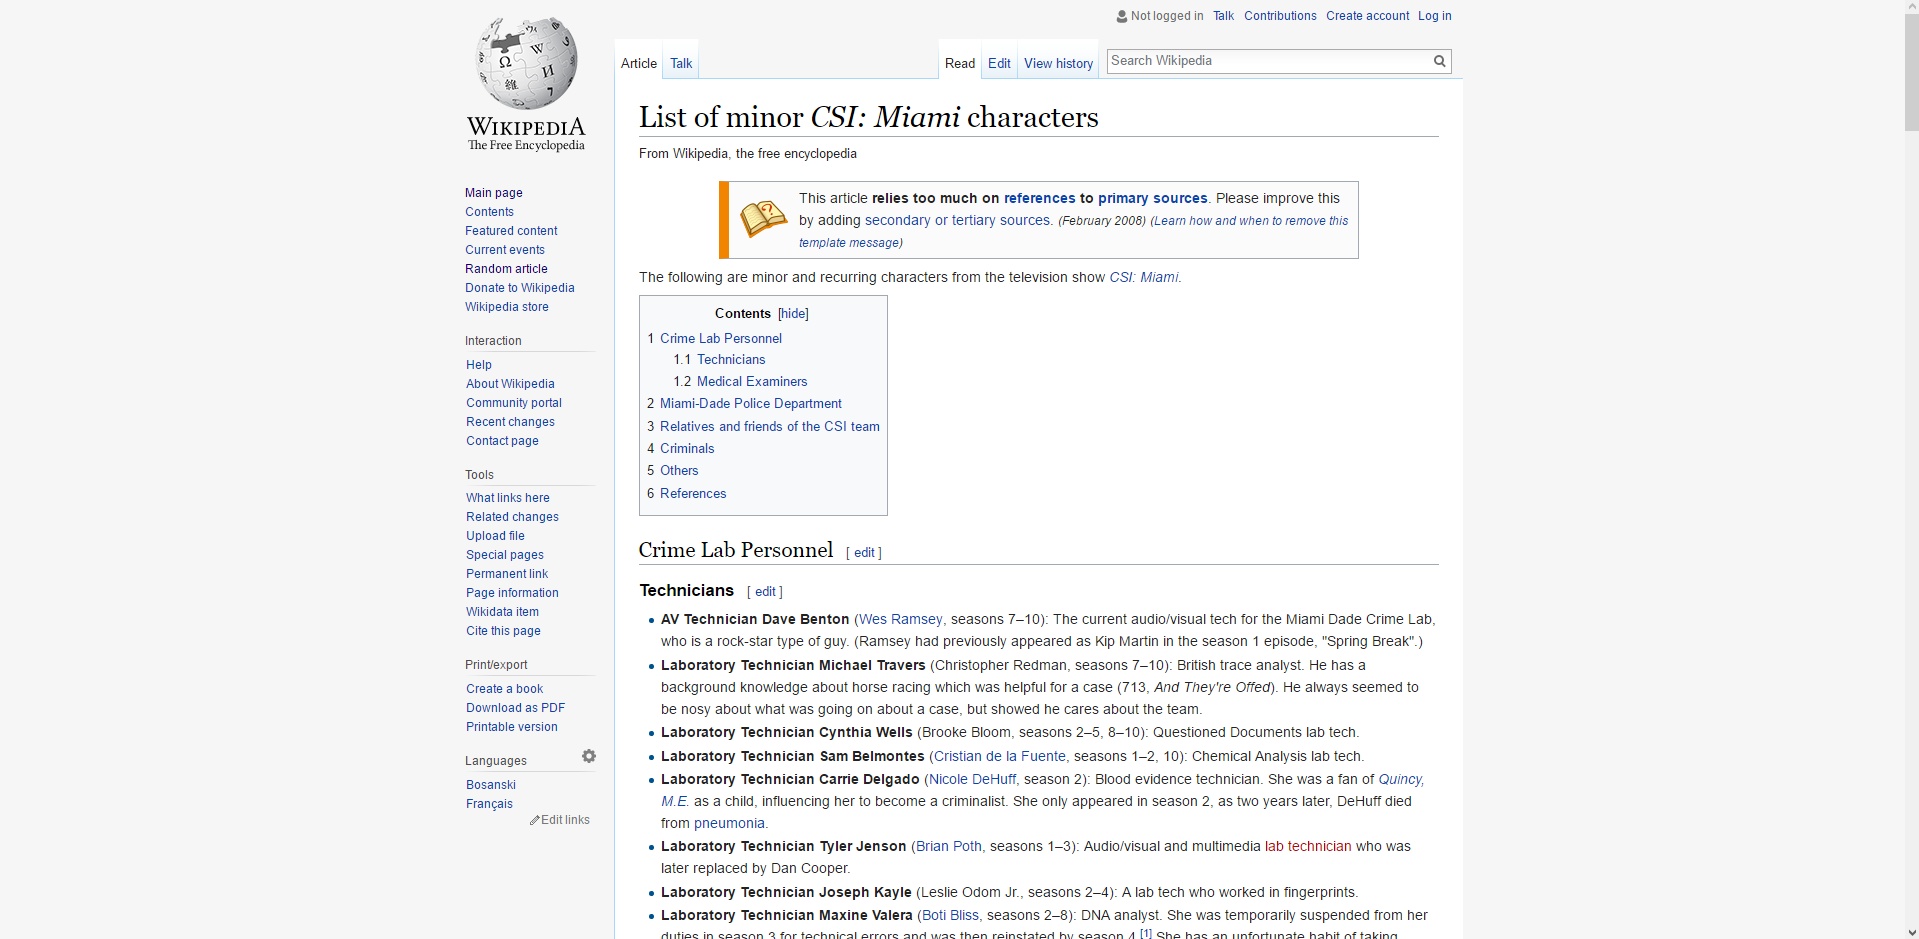Jump to Miami-Dade Police Department section
Image resolution: width=1919 pixels, height=939 pixels.
pyautogui.click(x=751, y=404)
